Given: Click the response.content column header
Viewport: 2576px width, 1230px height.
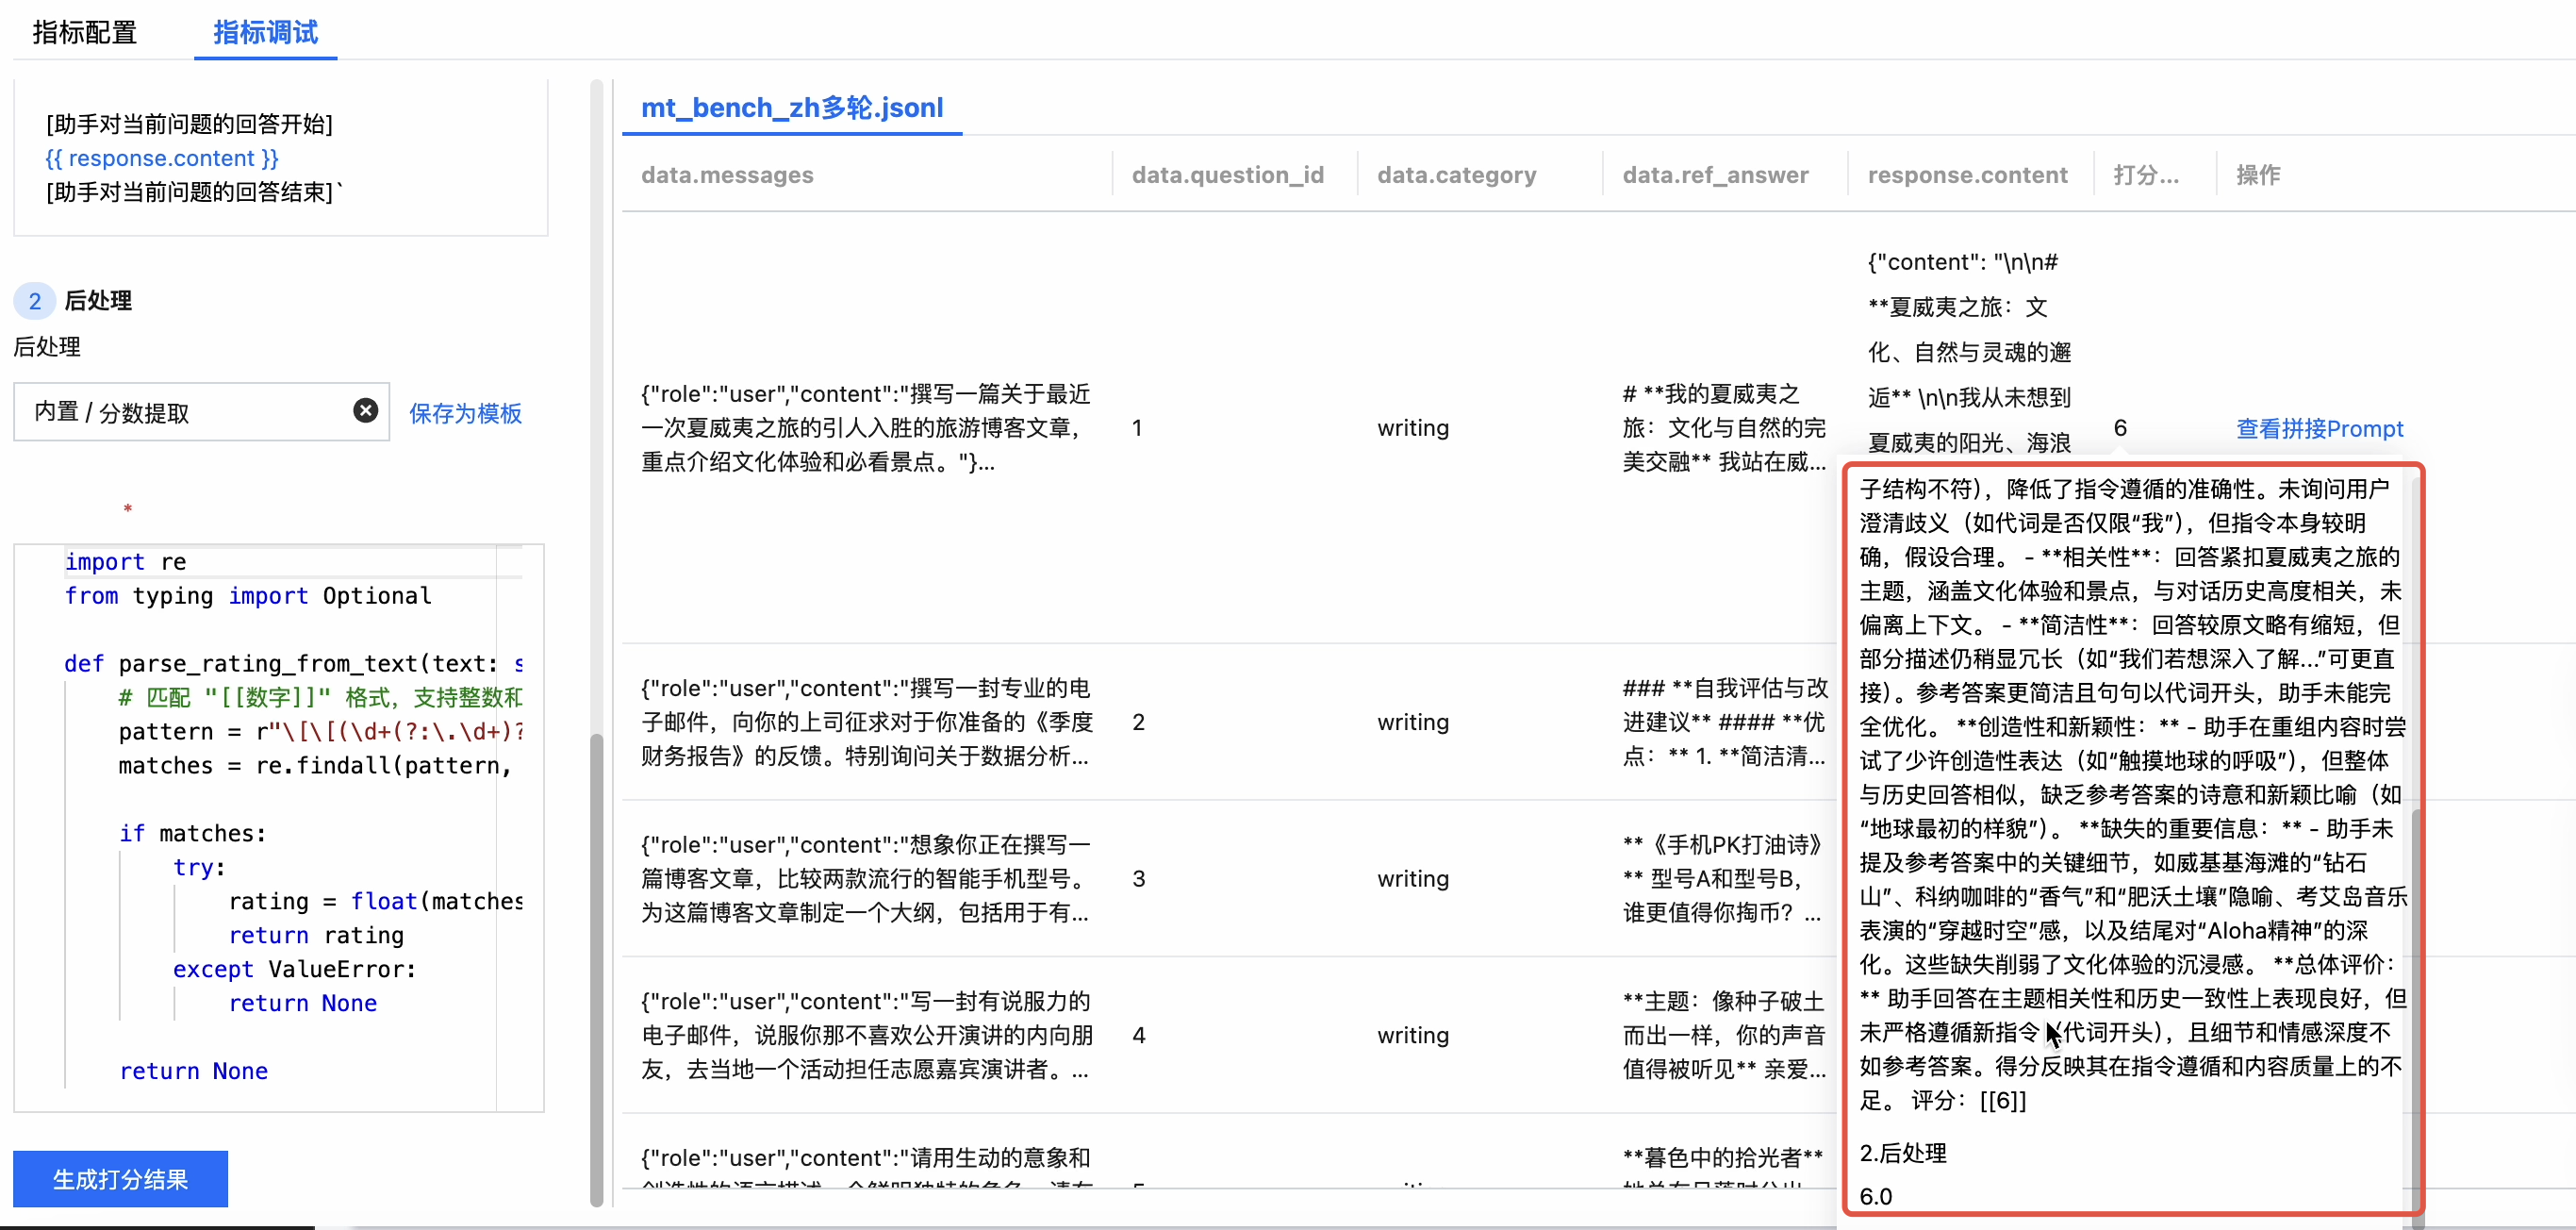Looking at the screenshot, I should [x=1966, y=175].
